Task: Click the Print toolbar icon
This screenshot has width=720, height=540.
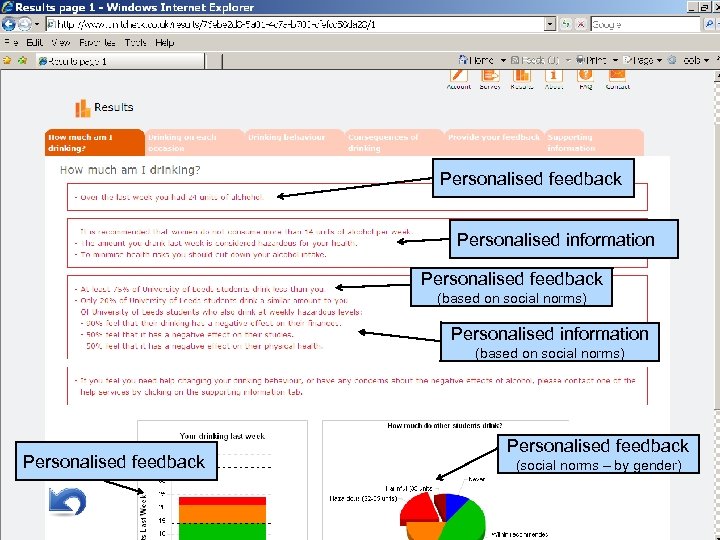Action: (x=580, y=60)
